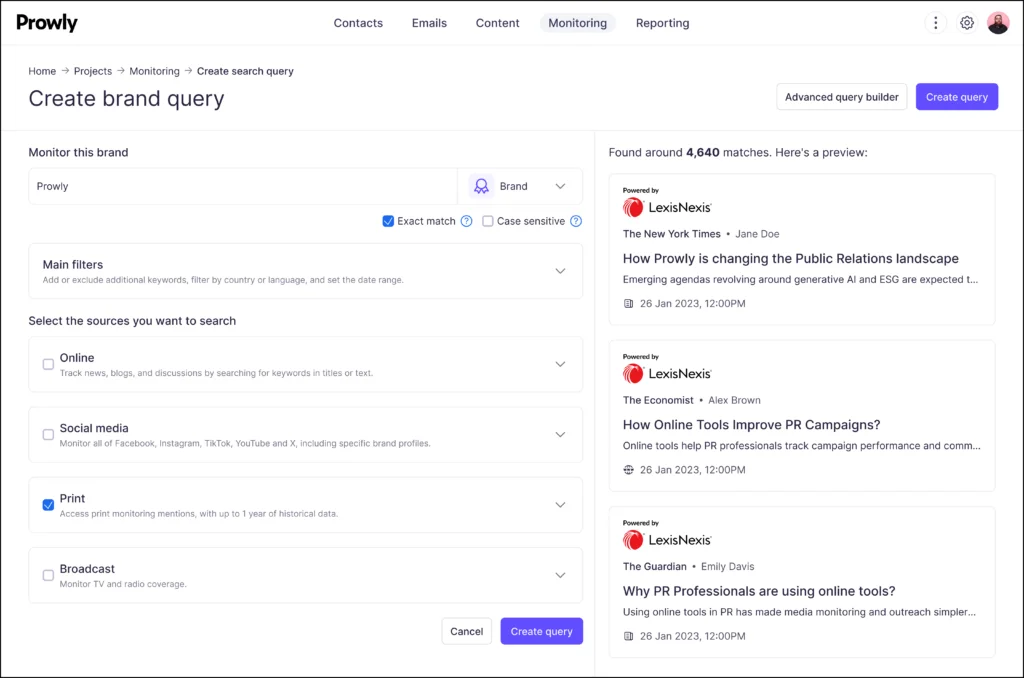
Task: Click print icon beside New York Times date
Action: click(628, 304)
